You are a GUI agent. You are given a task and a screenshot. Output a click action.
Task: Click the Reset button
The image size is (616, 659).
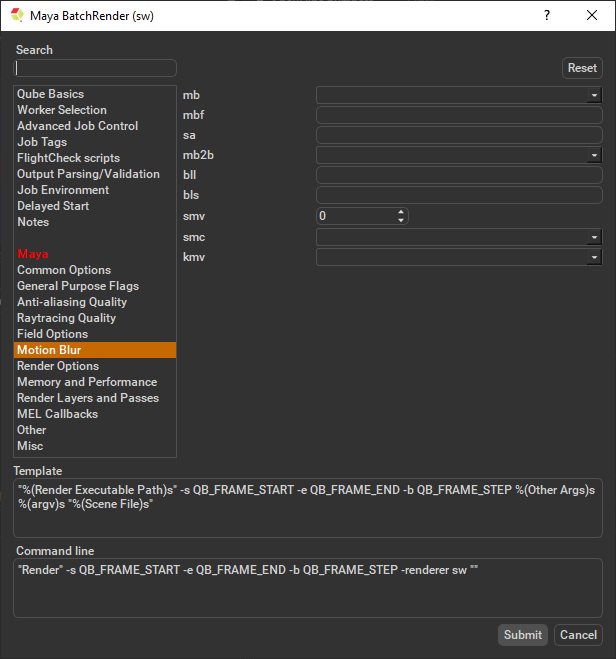click(x=581, y=68)
